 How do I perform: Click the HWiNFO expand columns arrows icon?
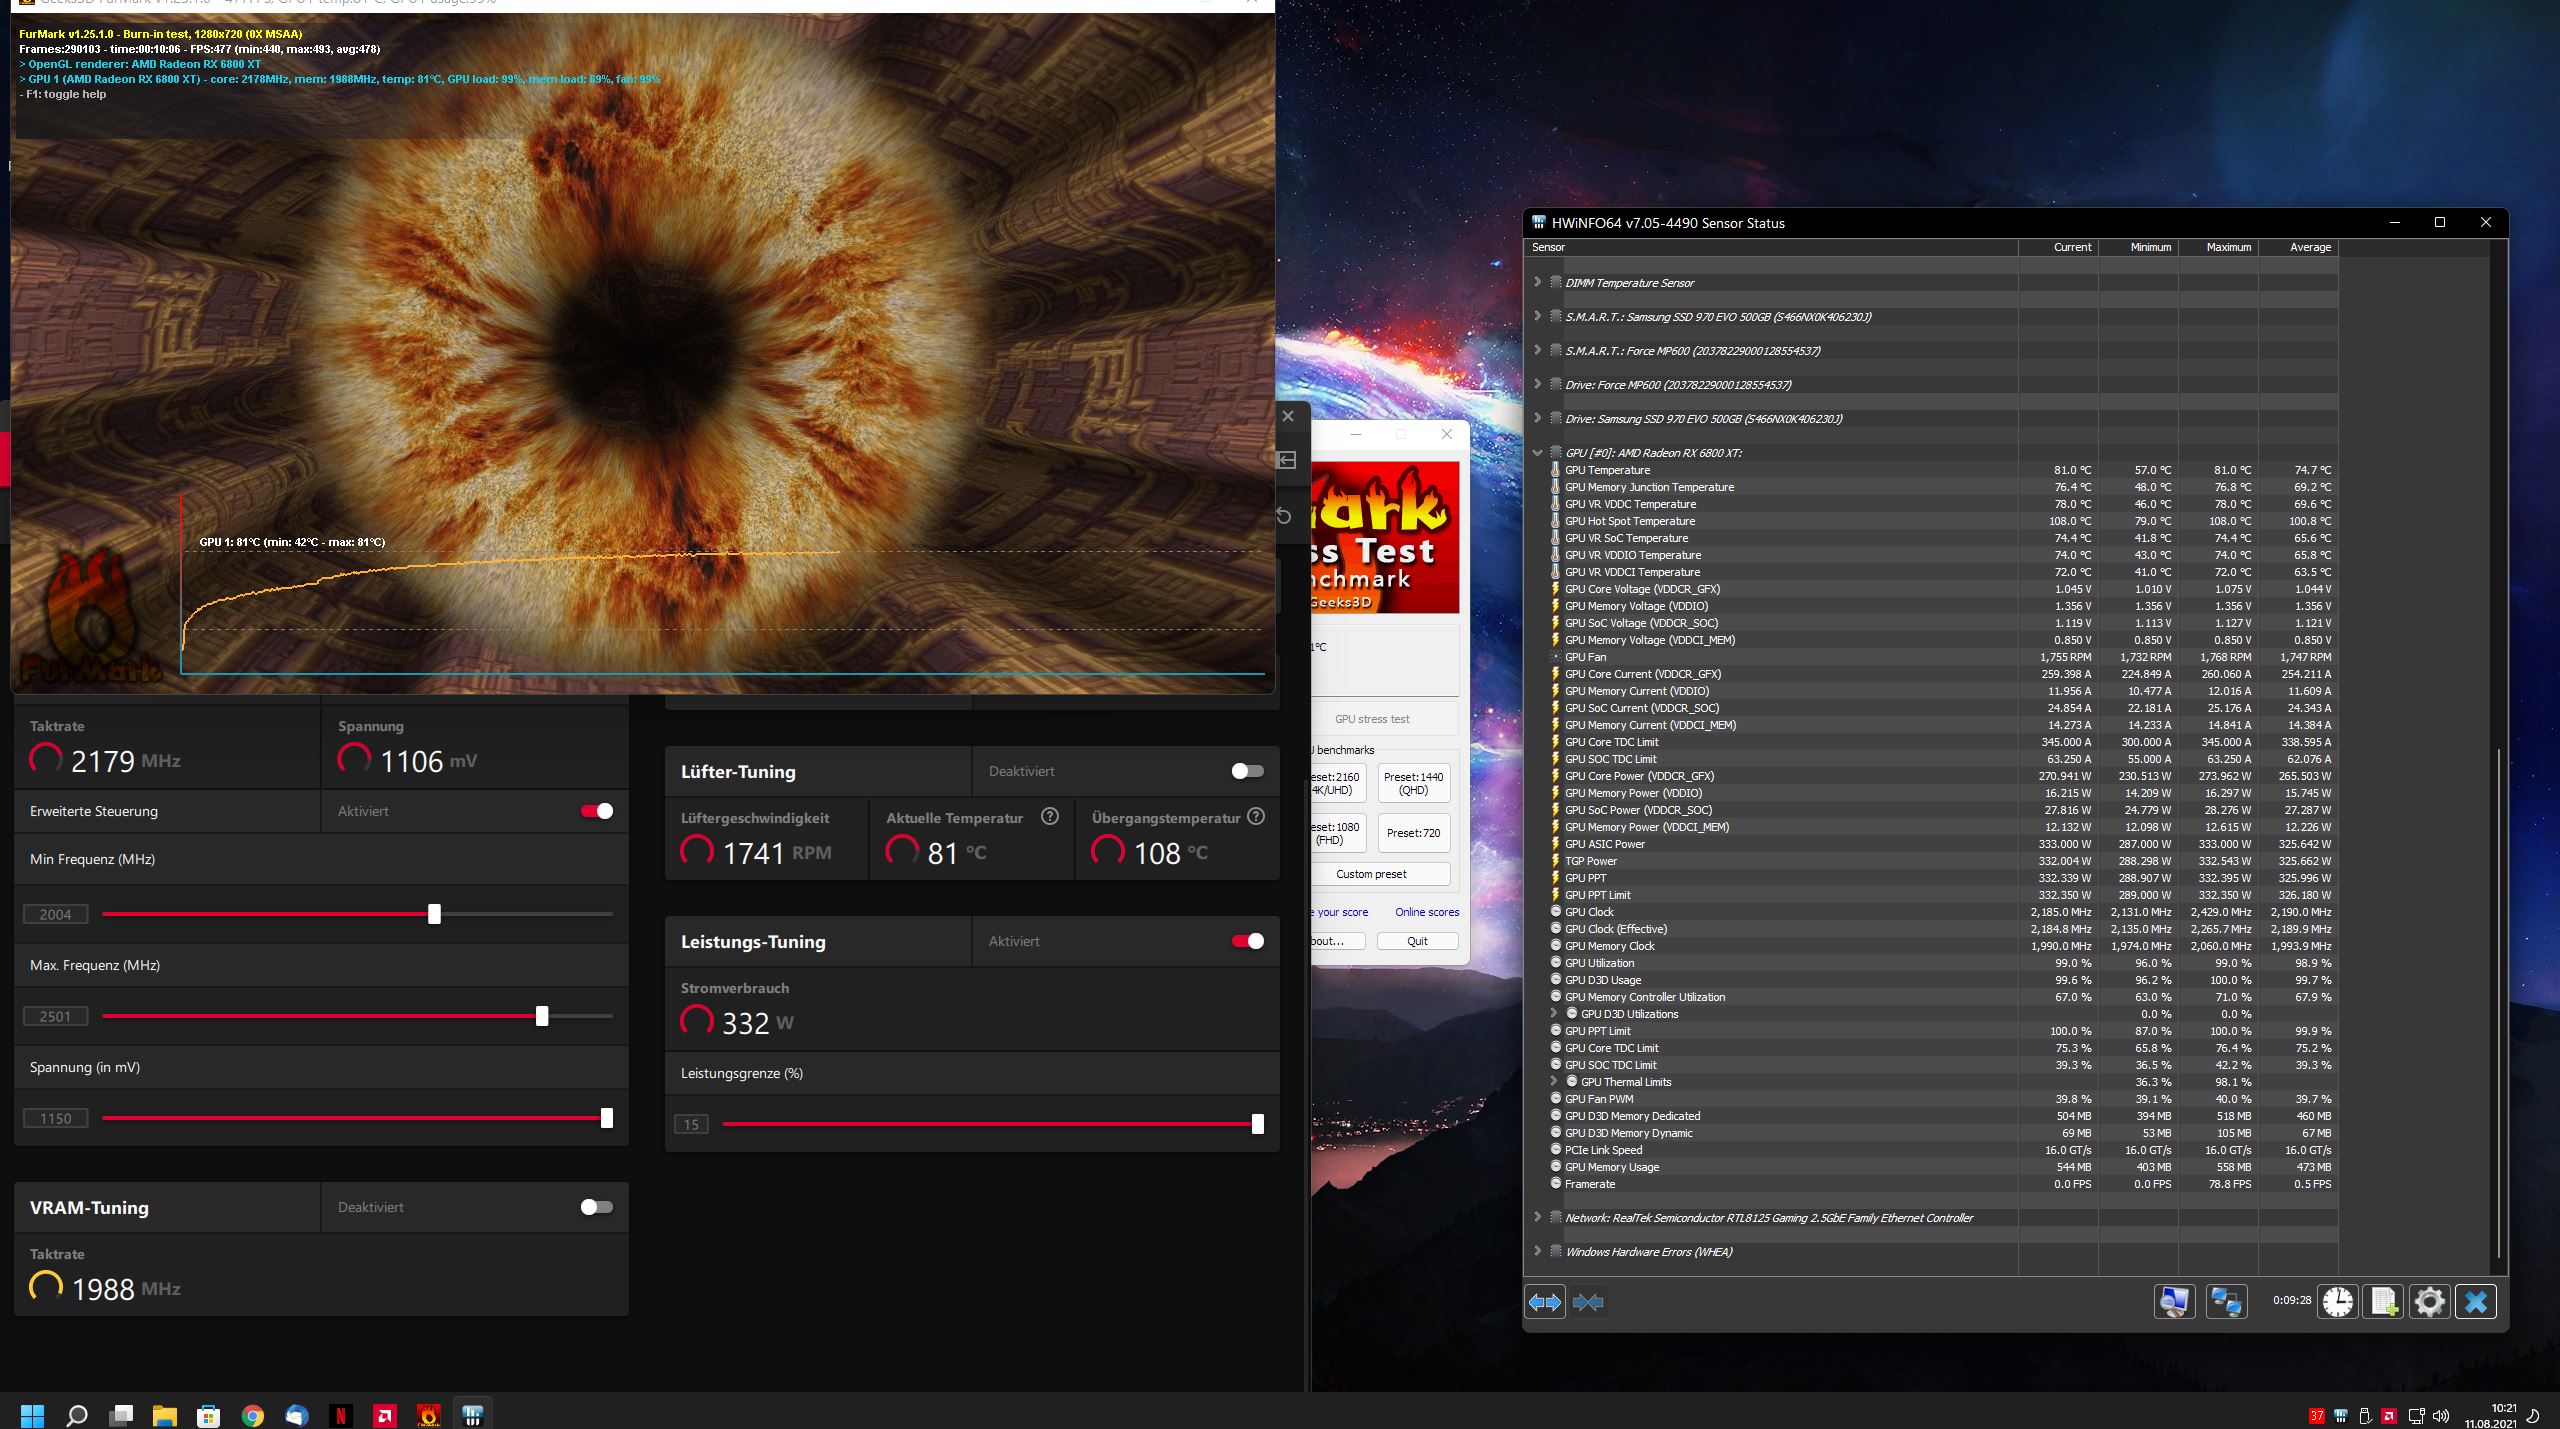pyautogui.click(x=1544, y=1302)
